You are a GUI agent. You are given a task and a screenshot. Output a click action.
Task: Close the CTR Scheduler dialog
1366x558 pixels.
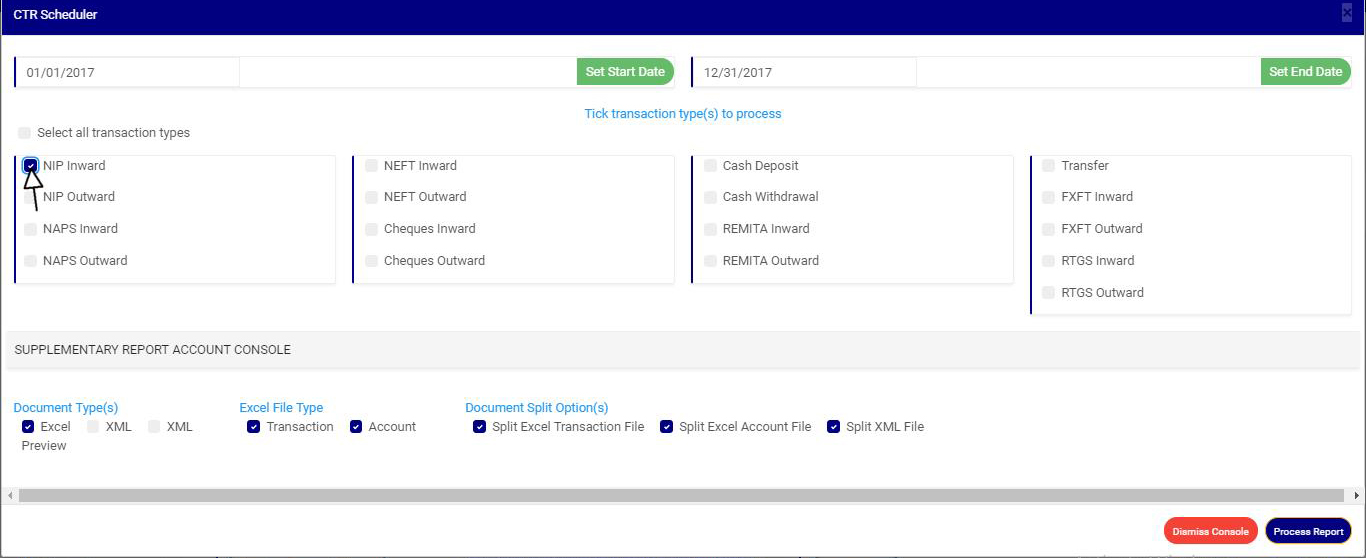tap(1348, 13)
